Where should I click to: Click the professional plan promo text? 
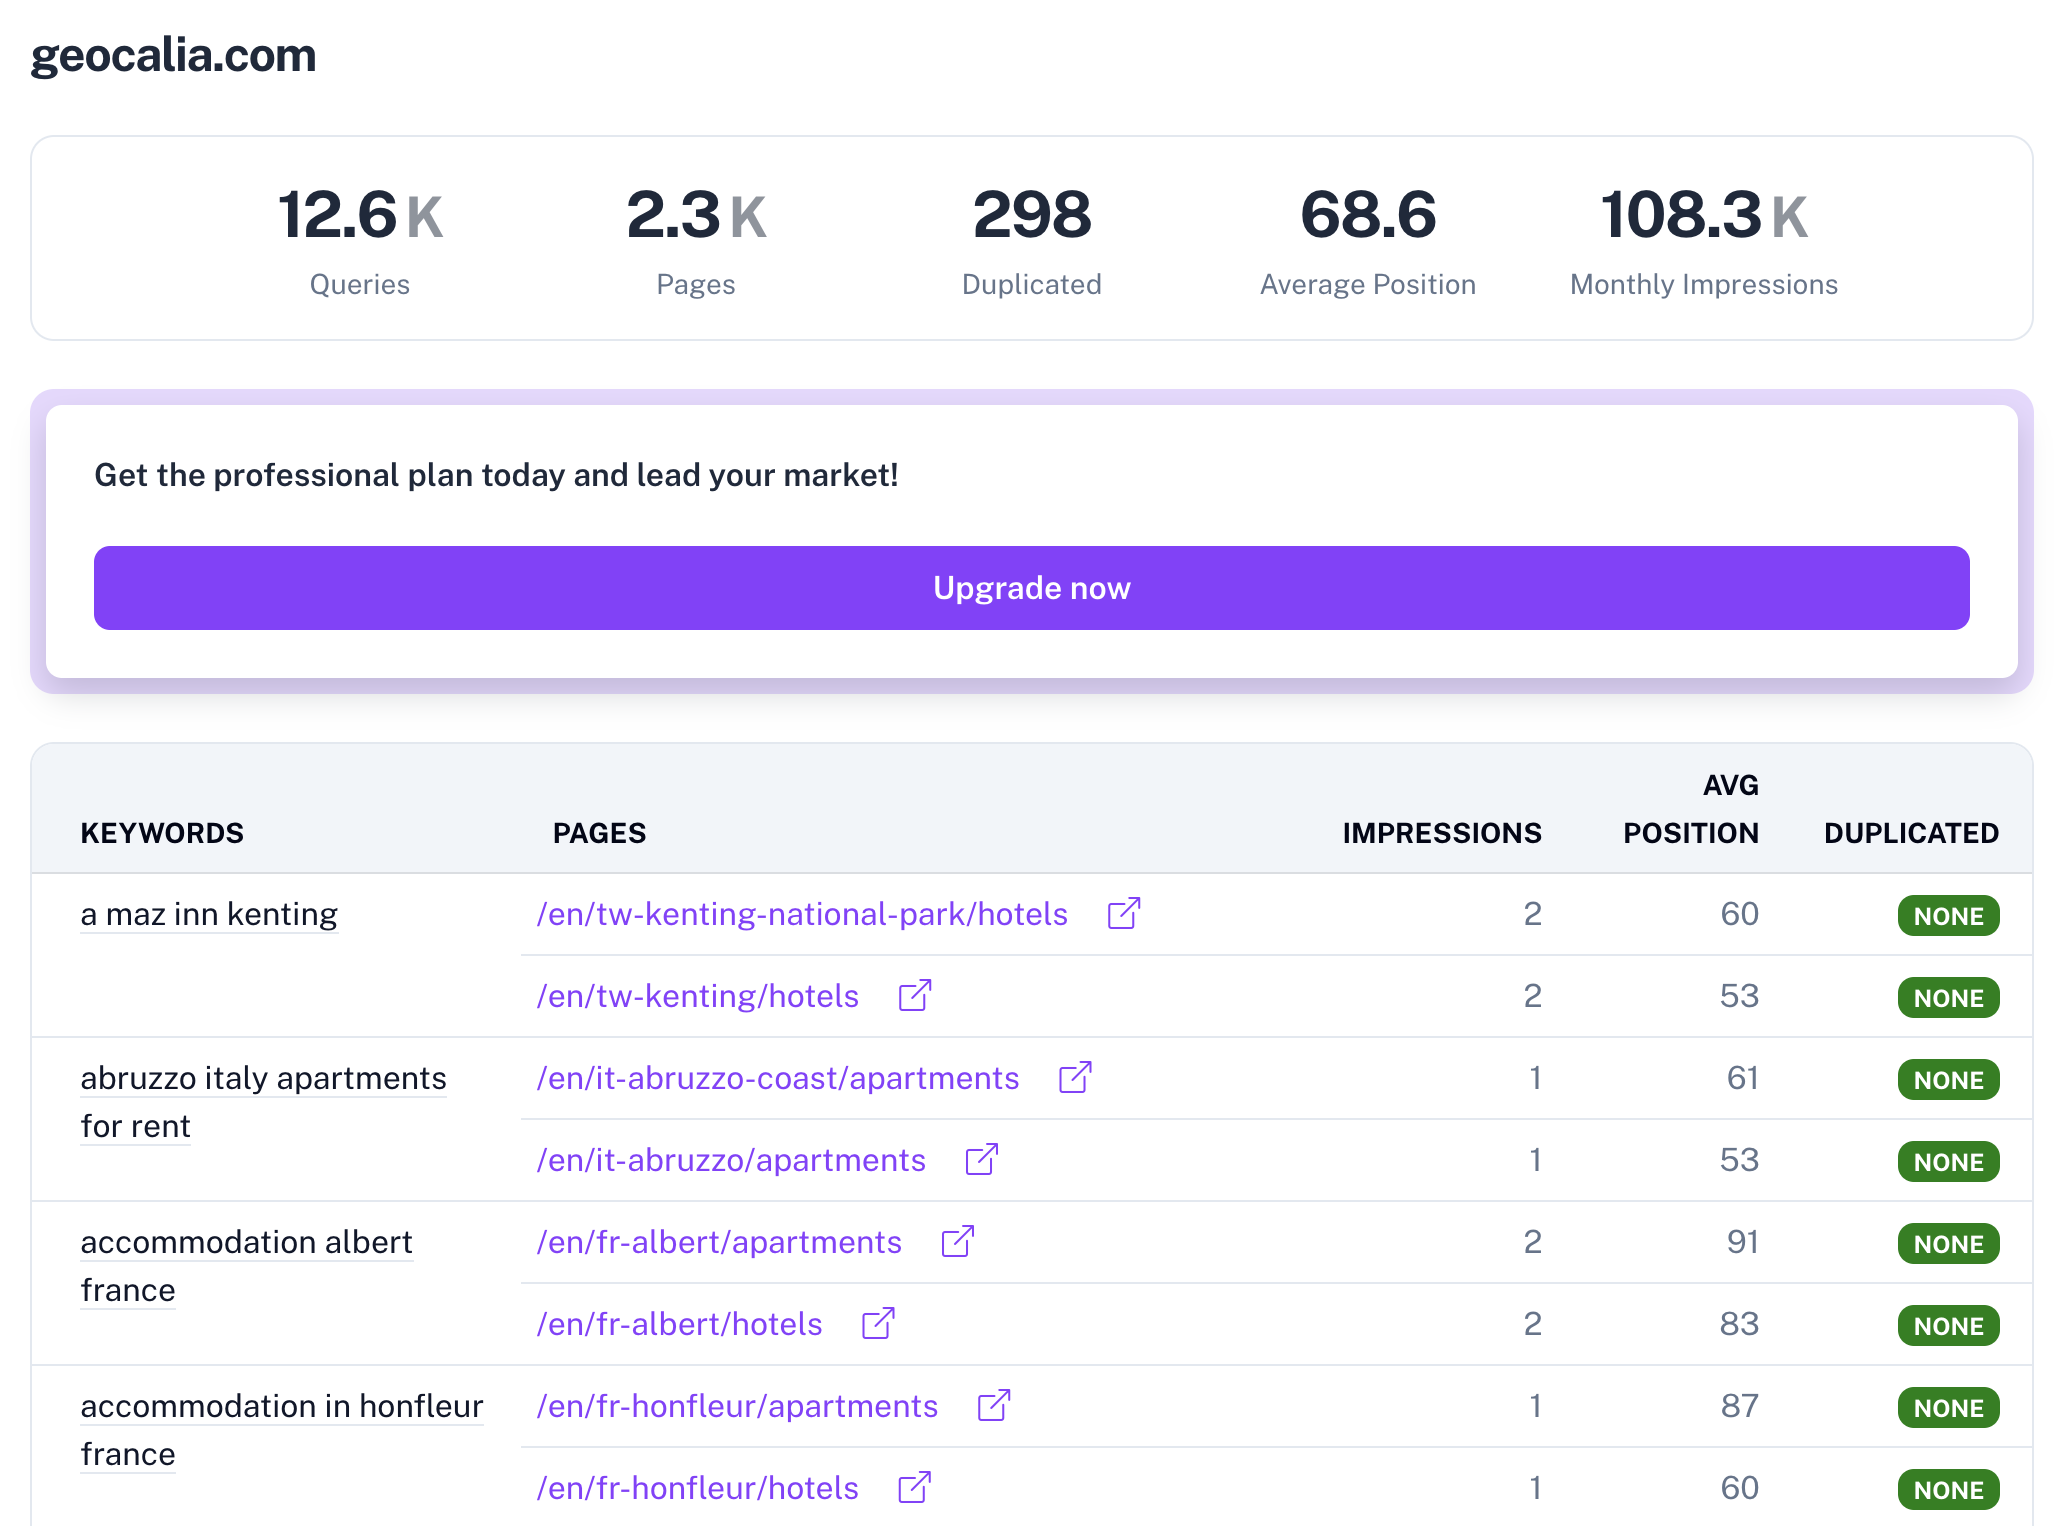tap(496, 475)
